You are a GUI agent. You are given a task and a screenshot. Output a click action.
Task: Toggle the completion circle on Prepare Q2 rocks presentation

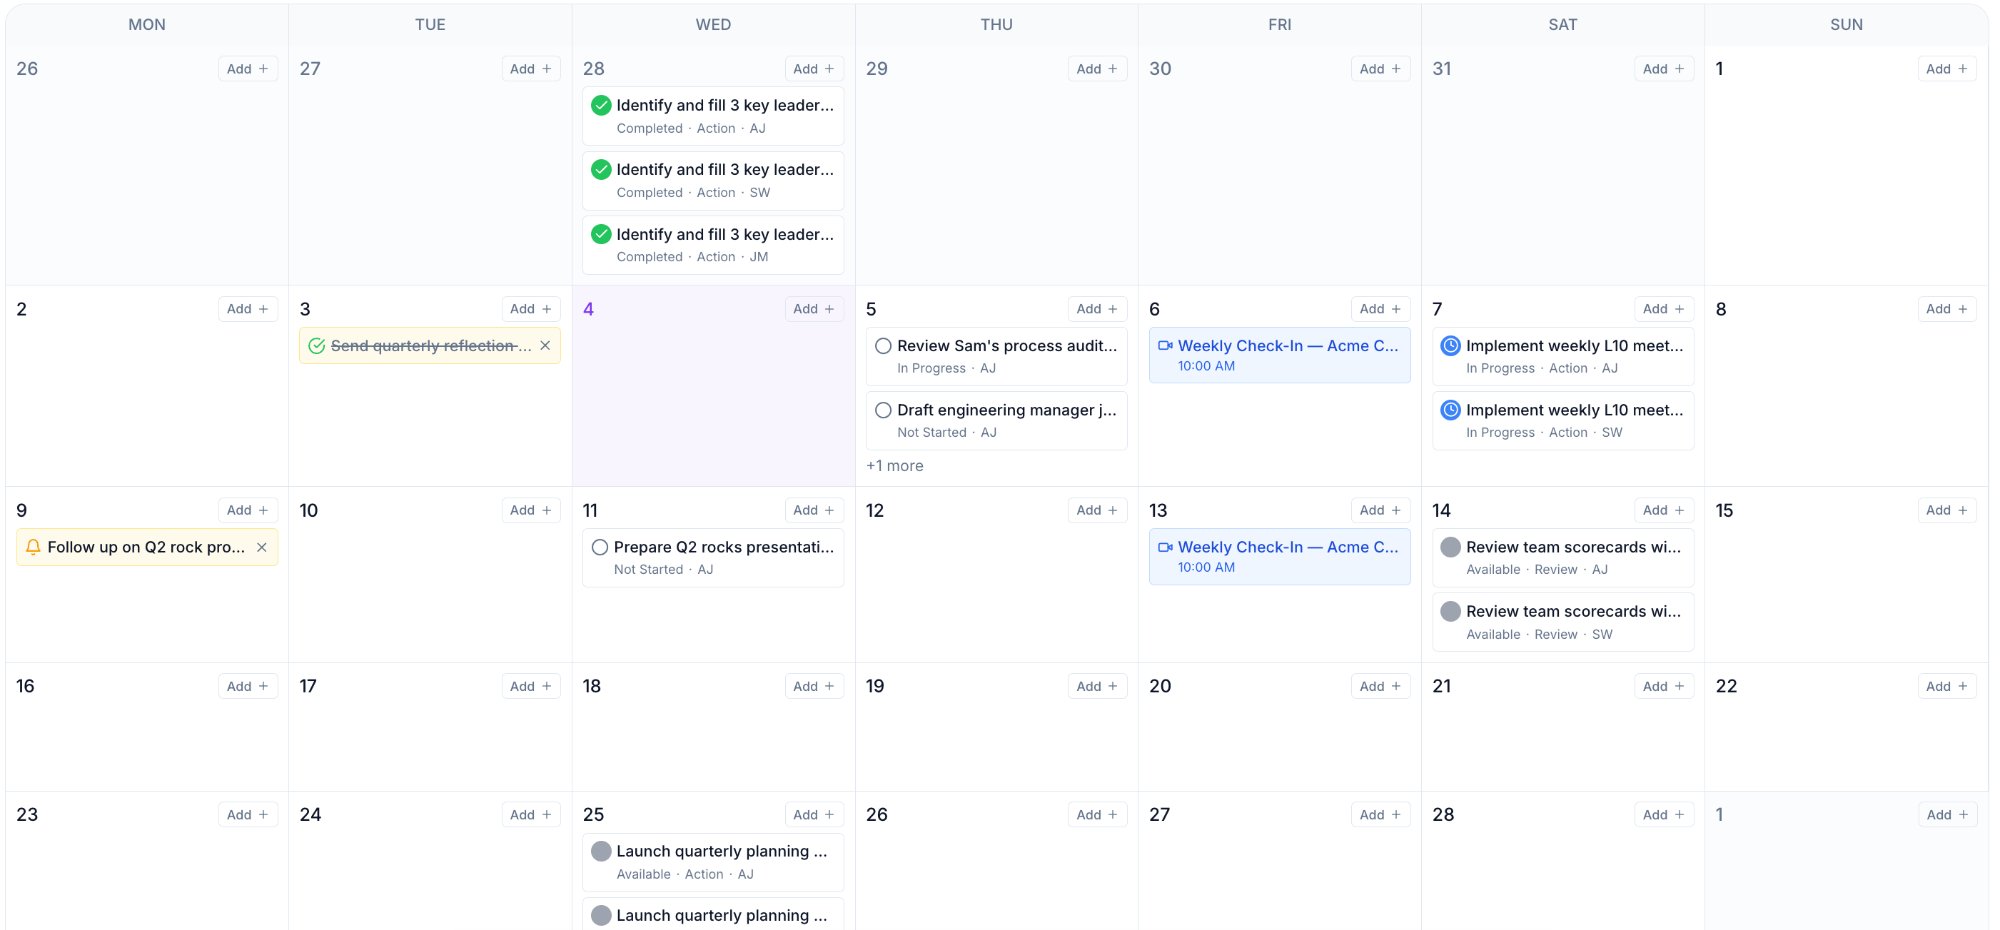(600, 547)
